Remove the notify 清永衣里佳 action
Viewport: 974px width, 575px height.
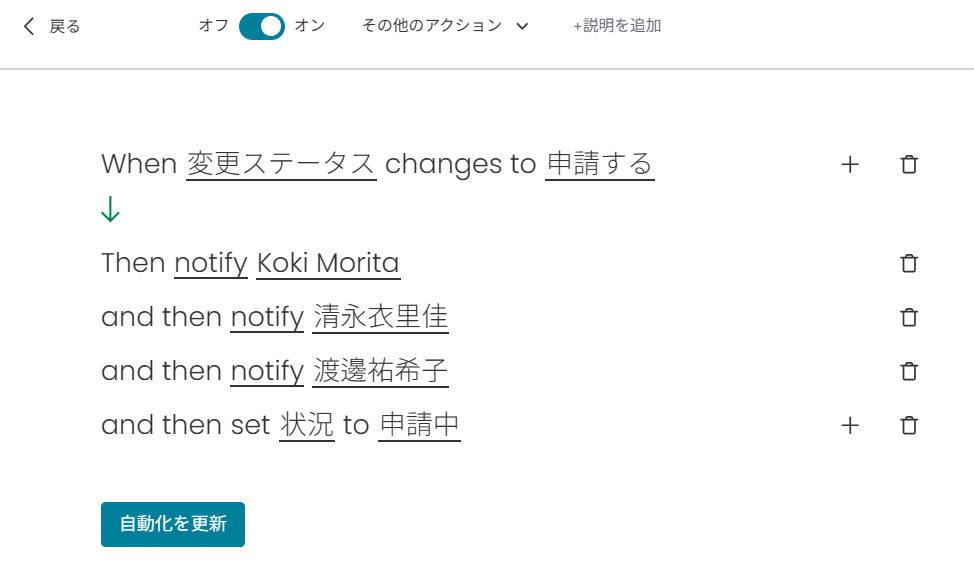[909, 318]
